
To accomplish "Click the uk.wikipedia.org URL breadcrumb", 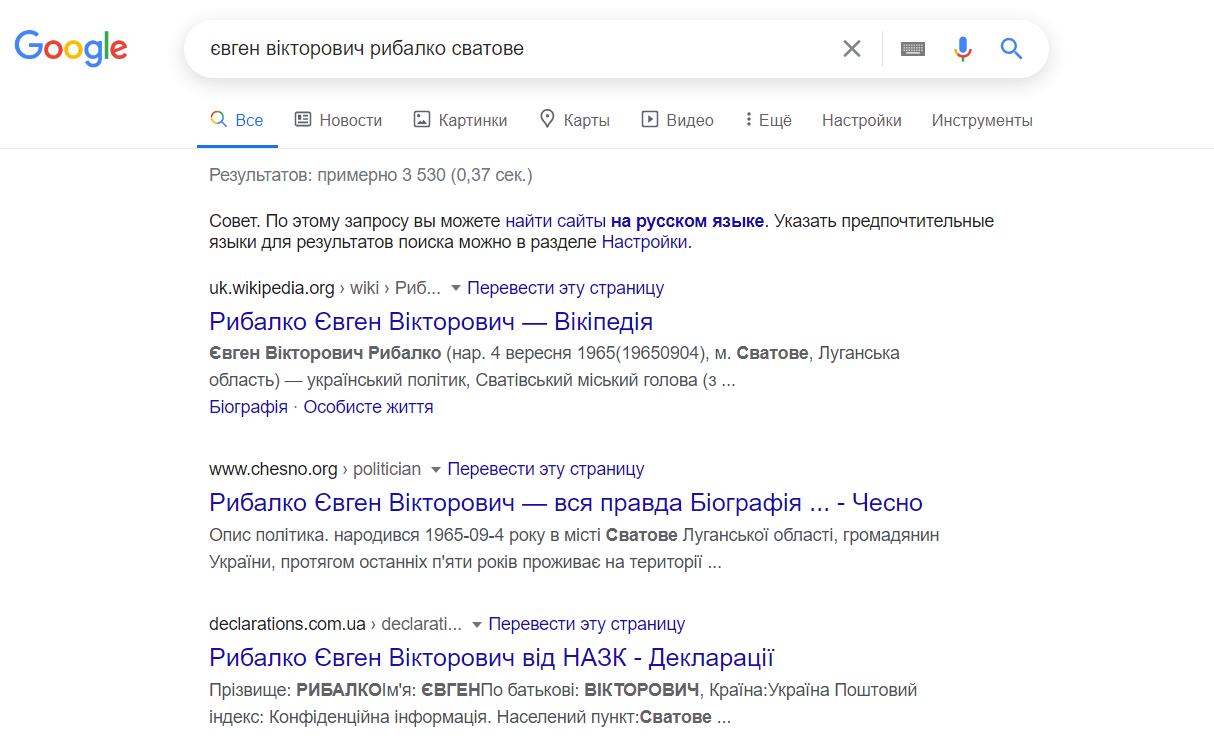I will [325, 288].
